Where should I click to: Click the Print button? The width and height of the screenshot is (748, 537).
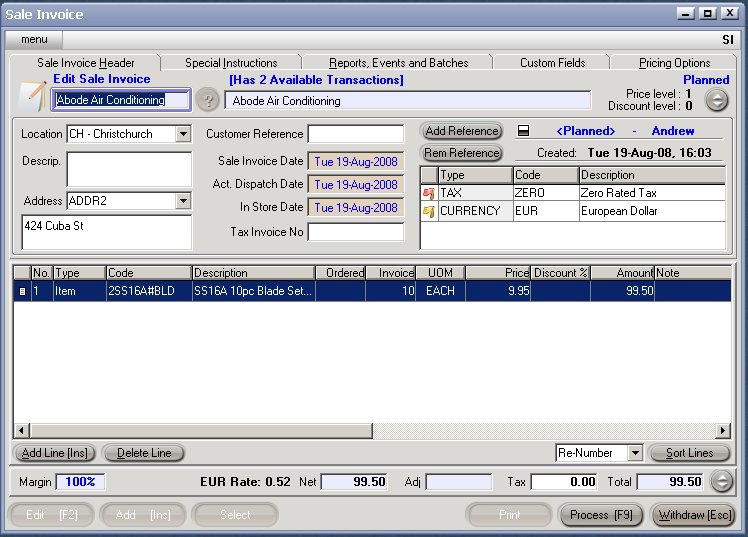pos(509,515)
